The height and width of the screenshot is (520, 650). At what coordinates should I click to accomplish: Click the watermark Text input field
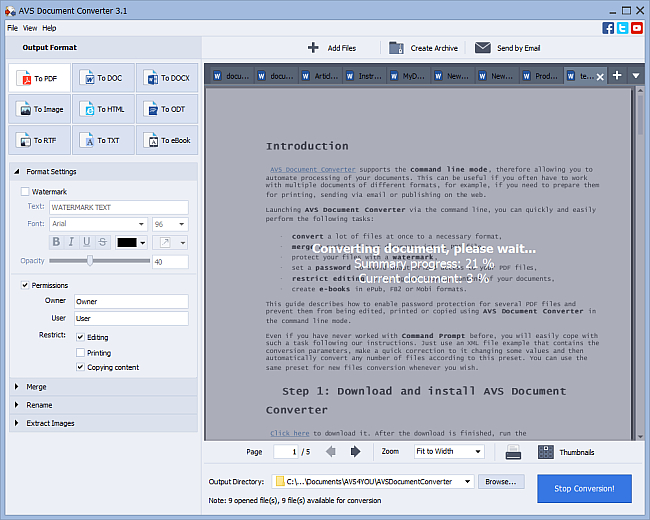click(119, 207)
